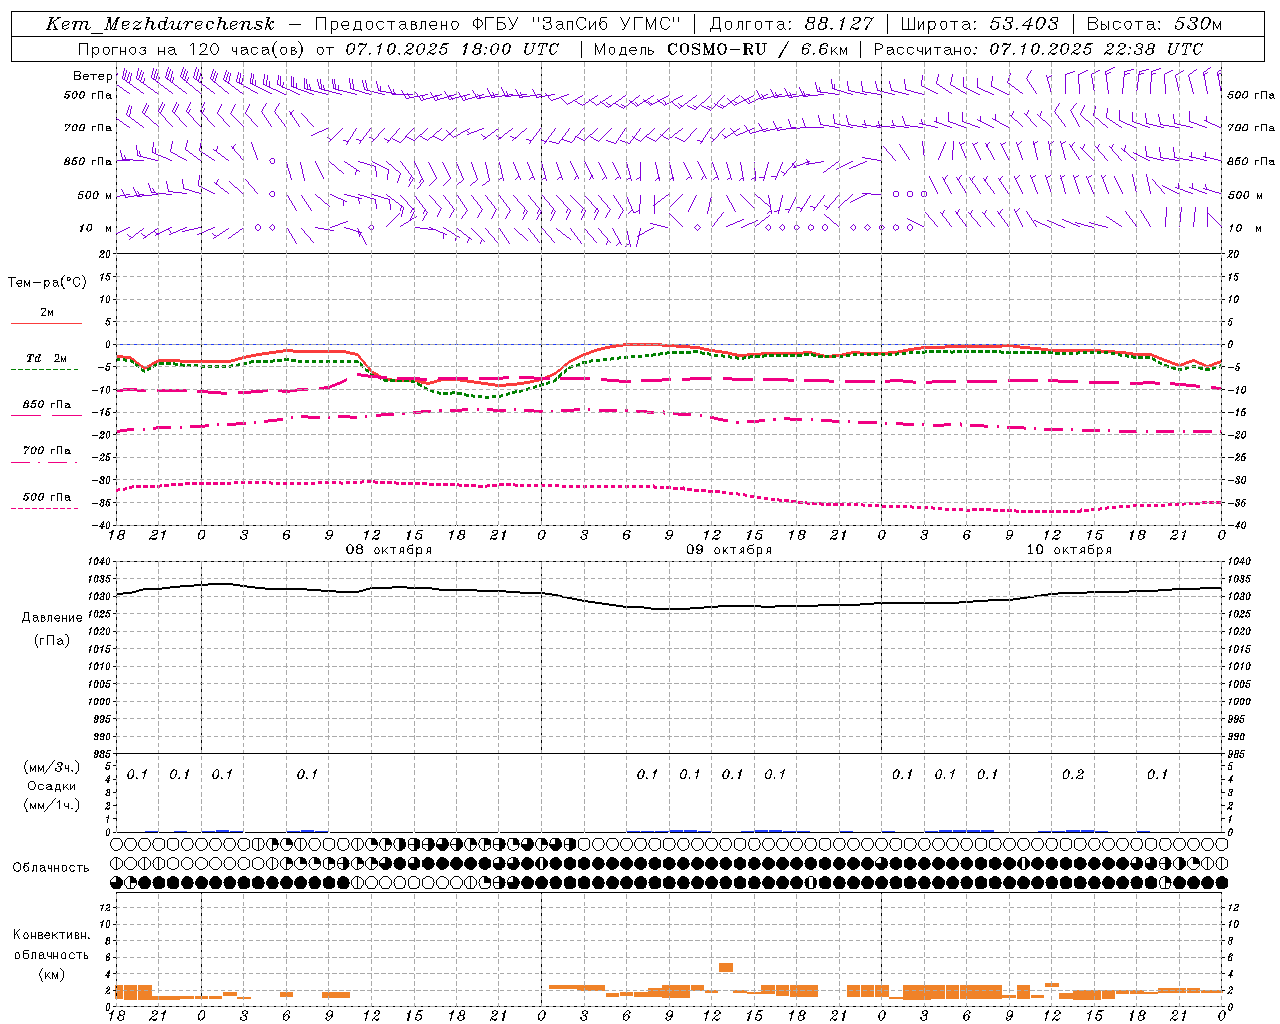
Task: Click the latitude value 'Широта: 53.403'
Action: tap(979, 24)
